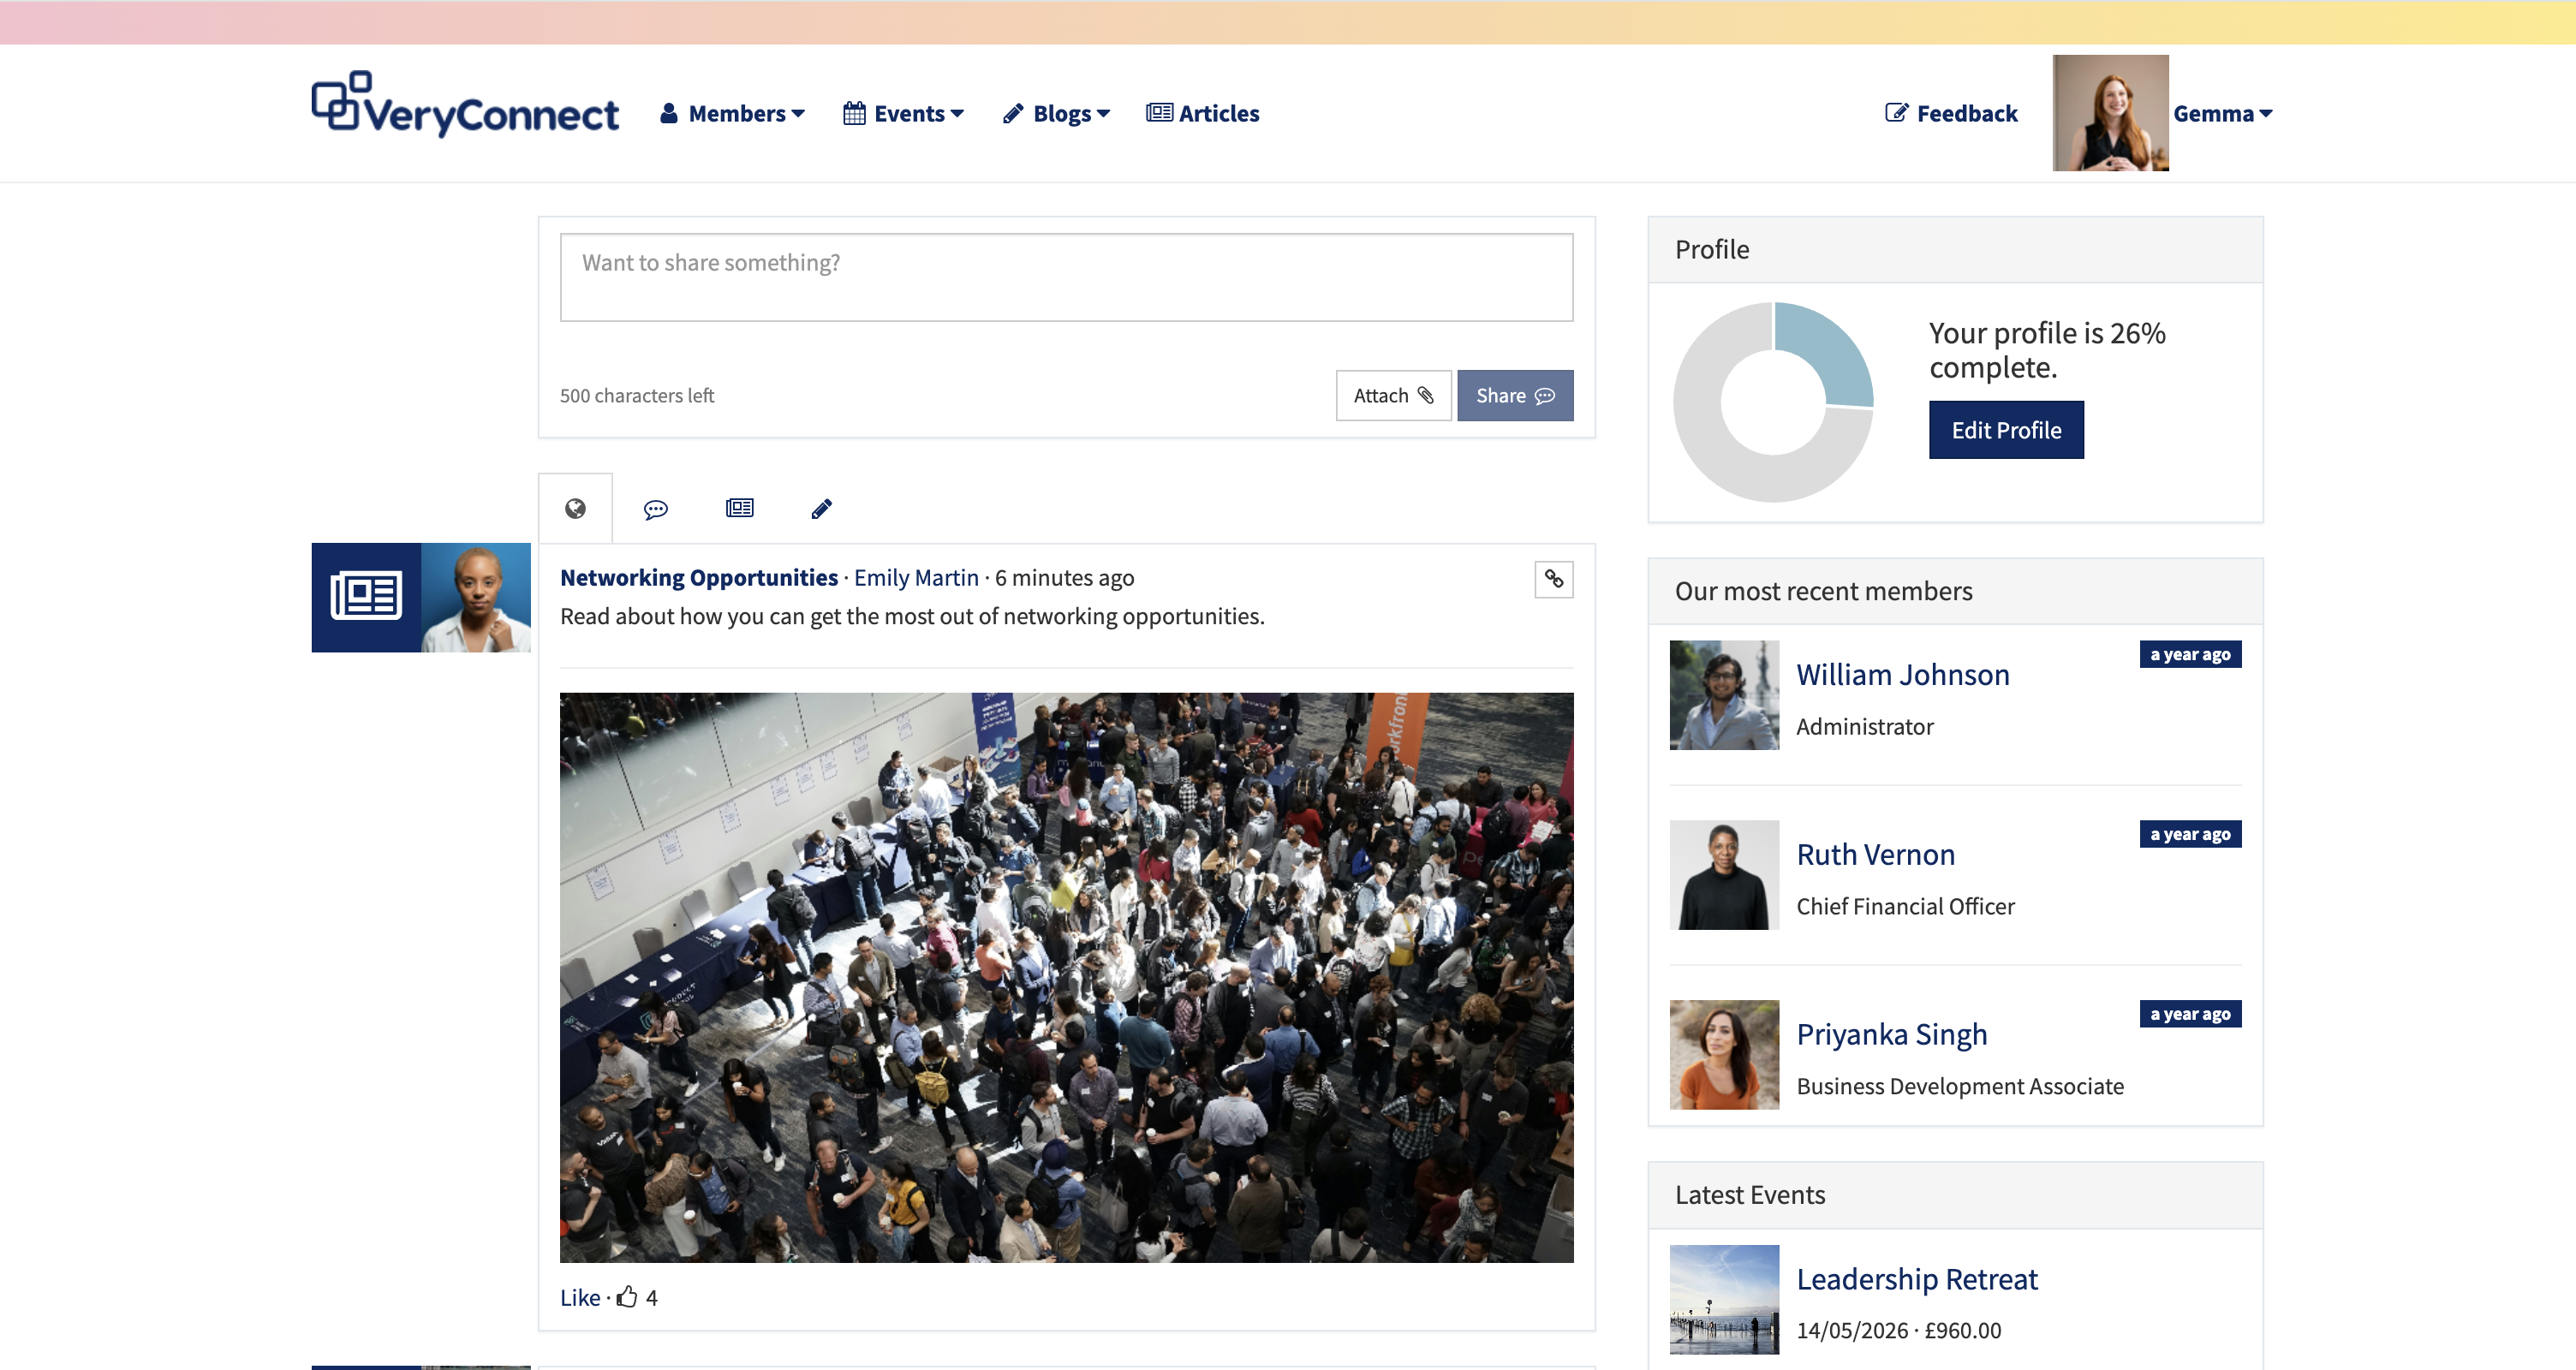
Task: Click the article icon beside Networking Opportunities
Action: pyautogui.click(x=366, y=597)
